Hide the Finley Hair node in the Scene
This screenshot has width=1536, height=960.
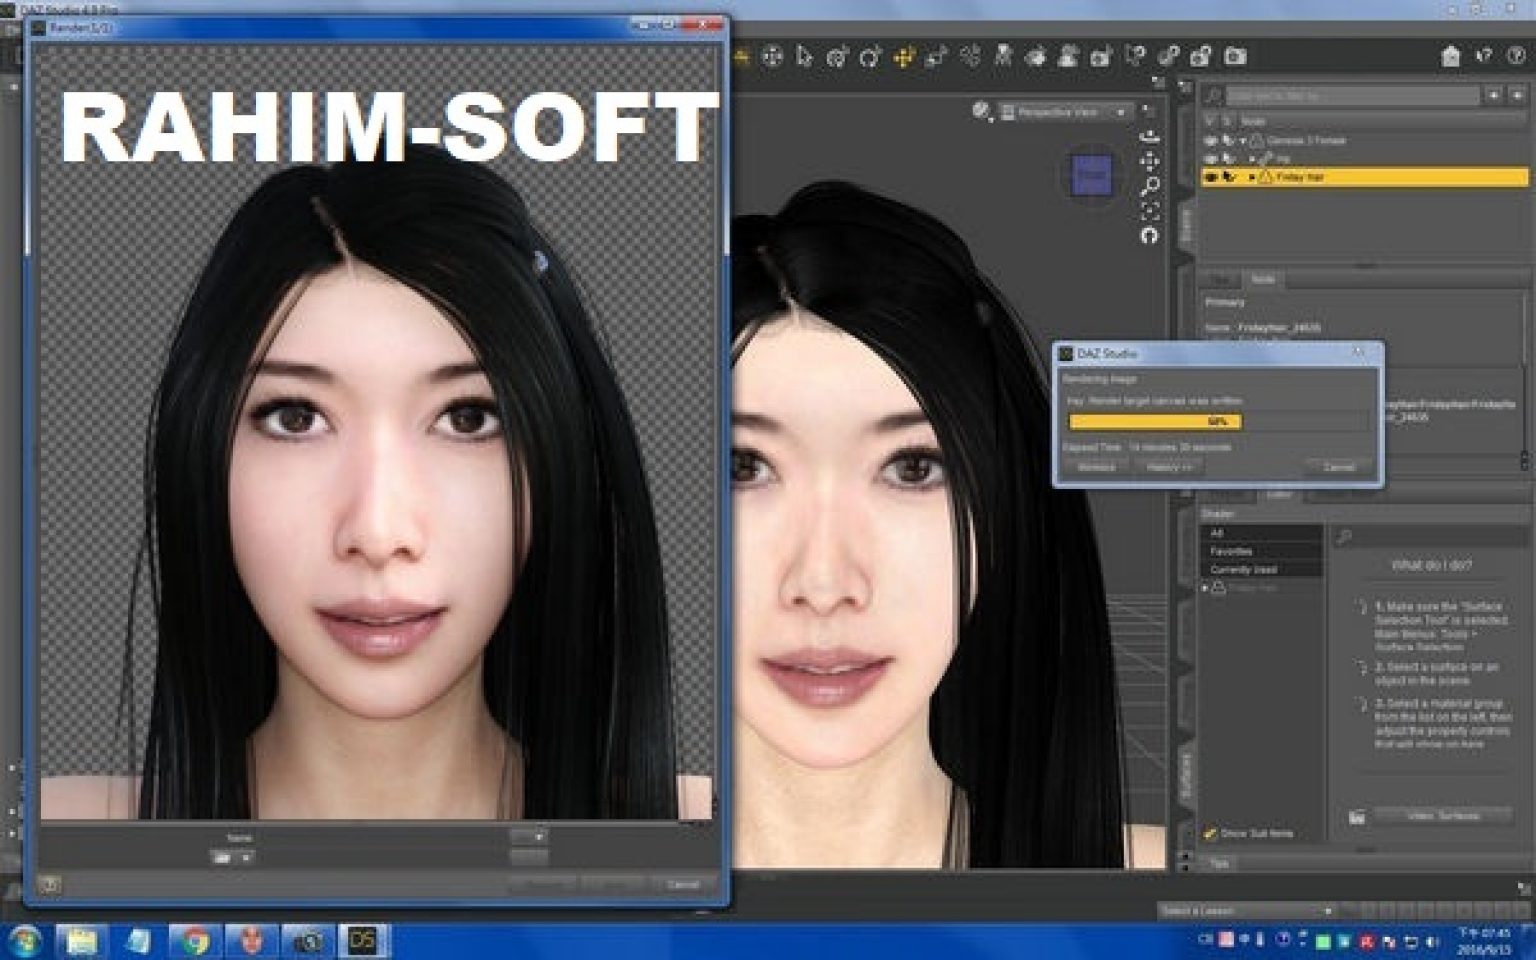1211,177
